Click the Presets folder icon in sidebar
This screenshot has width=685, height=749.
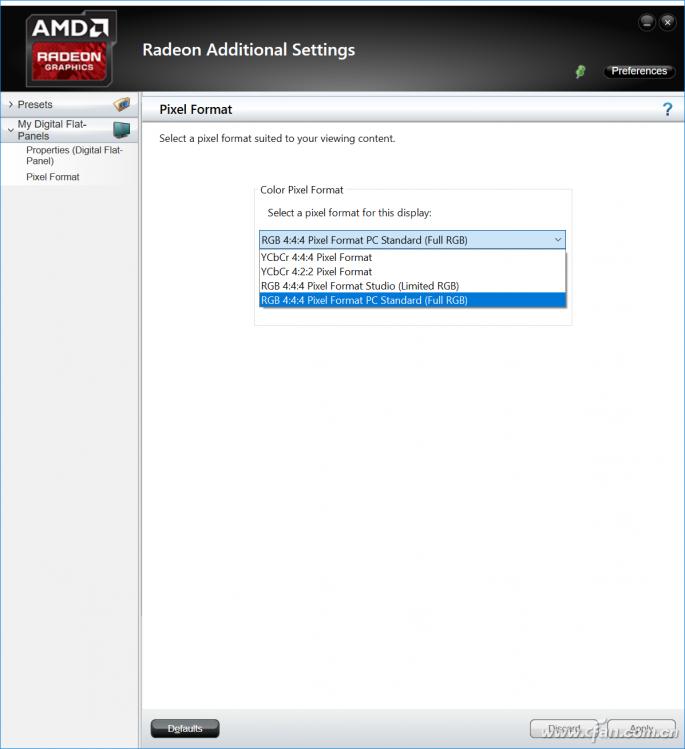click(121, 104)
